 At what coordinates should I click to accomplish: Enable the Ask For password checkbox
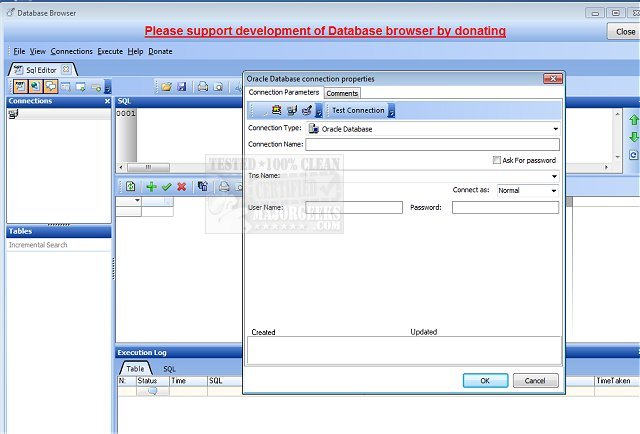pos(496,160)
